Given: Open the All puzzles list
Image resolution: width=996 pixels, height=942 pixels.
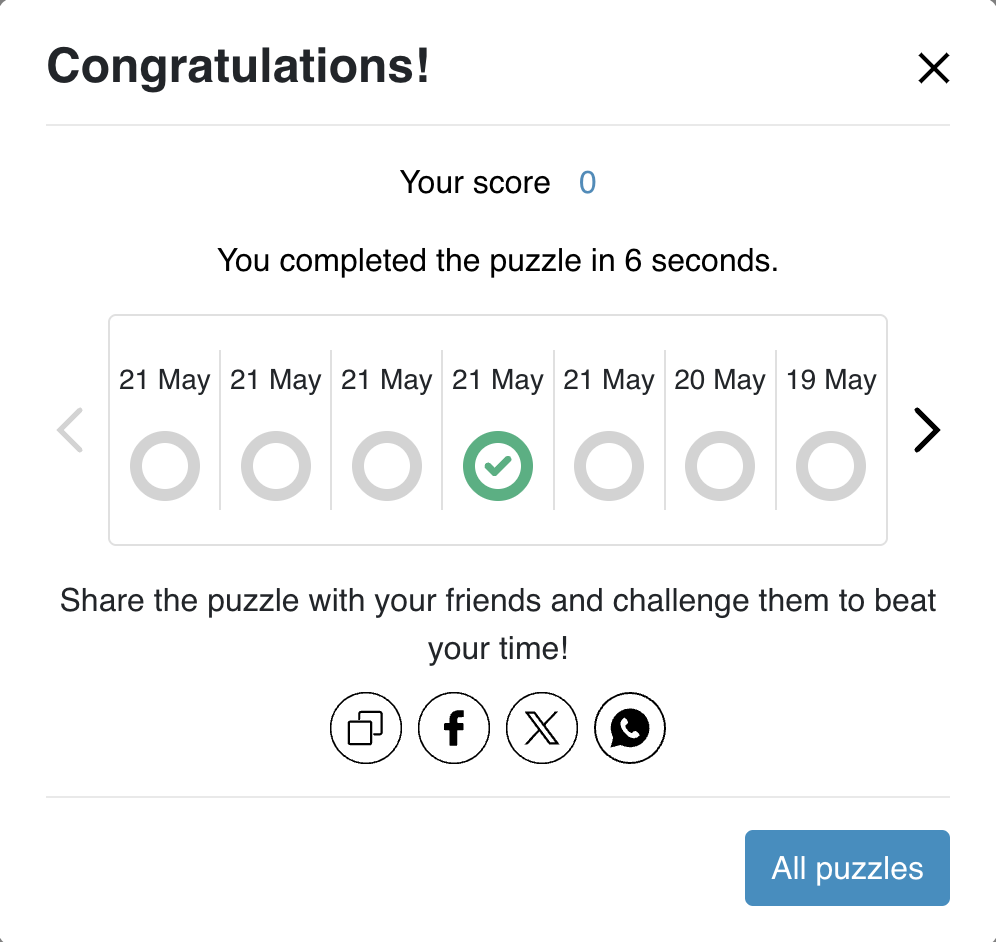Looking at the screenshot, I should tap(847, 868).
